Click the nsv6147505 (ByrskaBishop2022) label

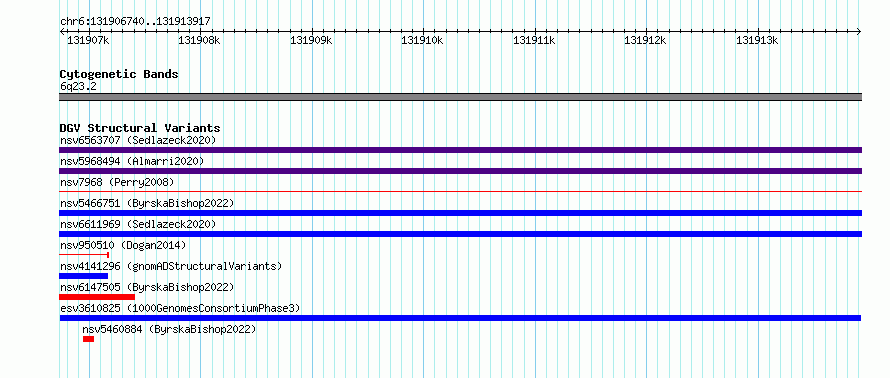click(x=147, y=287)
